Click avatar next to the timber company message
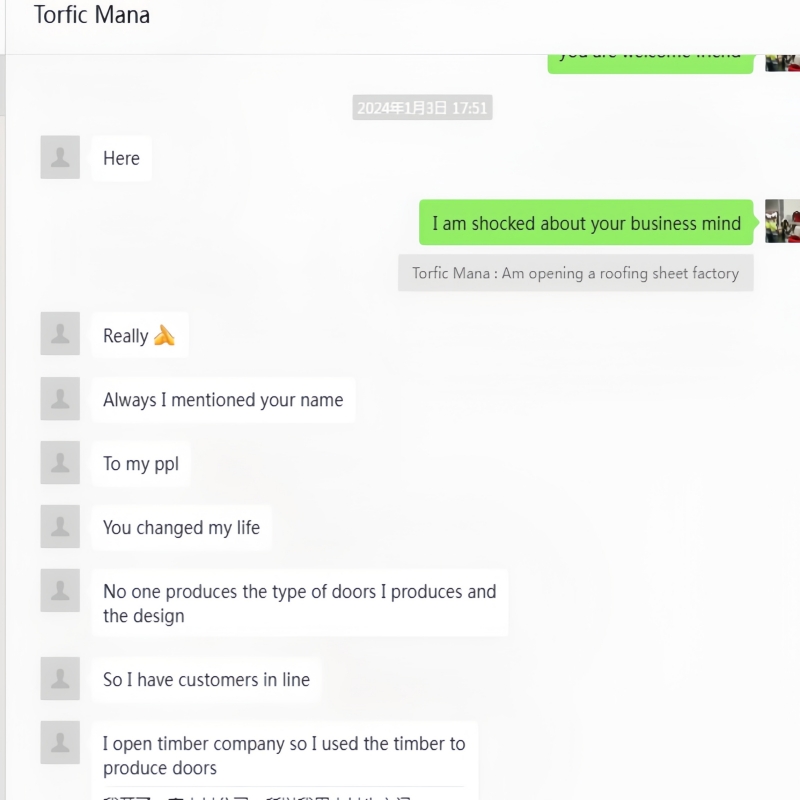Viewport: 800px width, 800px height. tap(60, 743)
